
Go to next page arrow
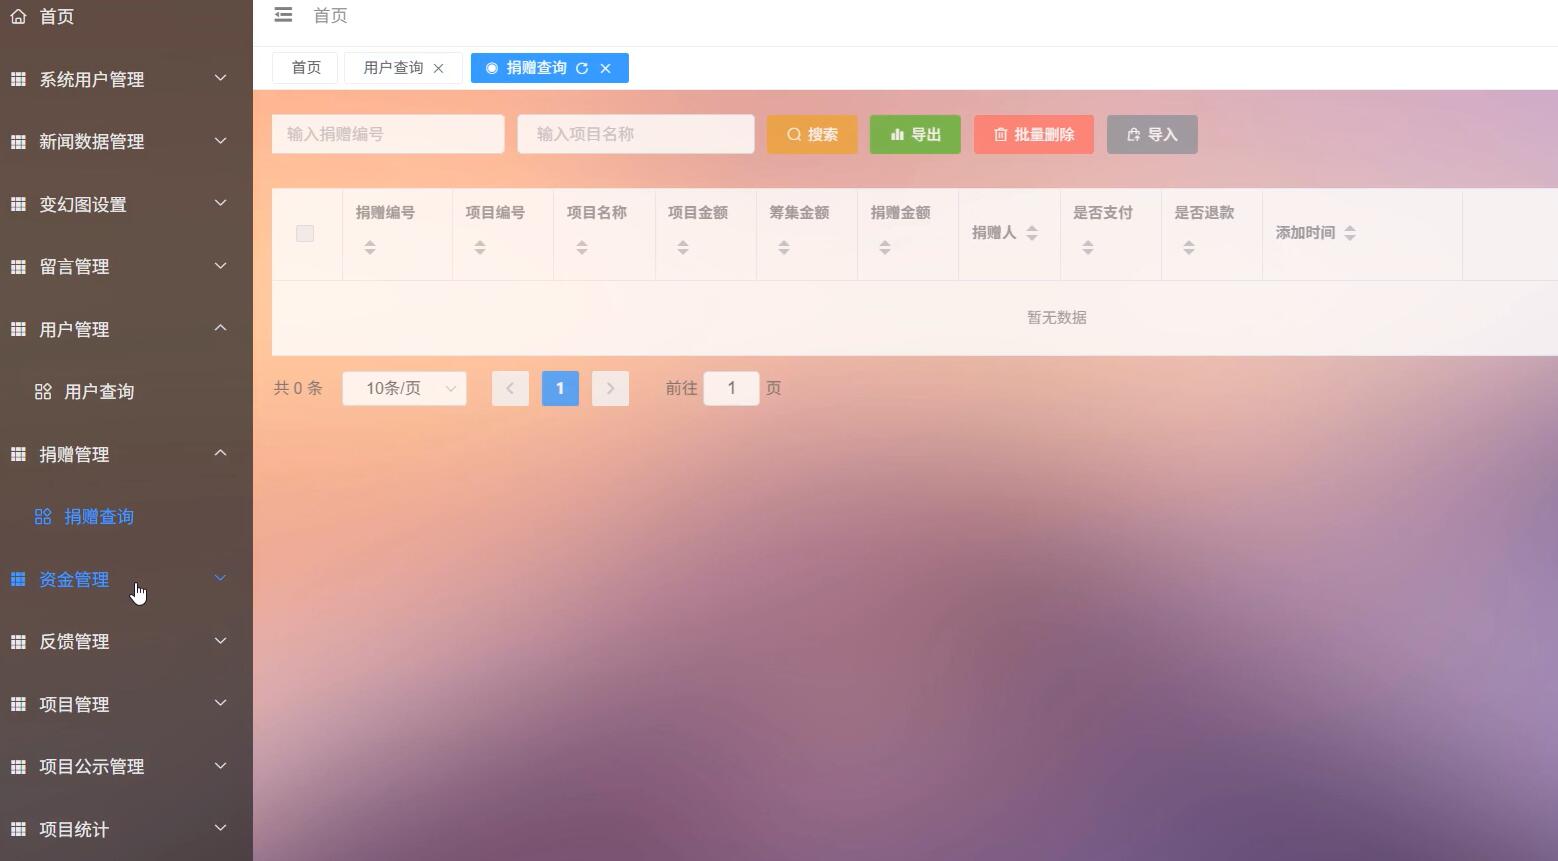pyautogui.click(x=610, y=389)
